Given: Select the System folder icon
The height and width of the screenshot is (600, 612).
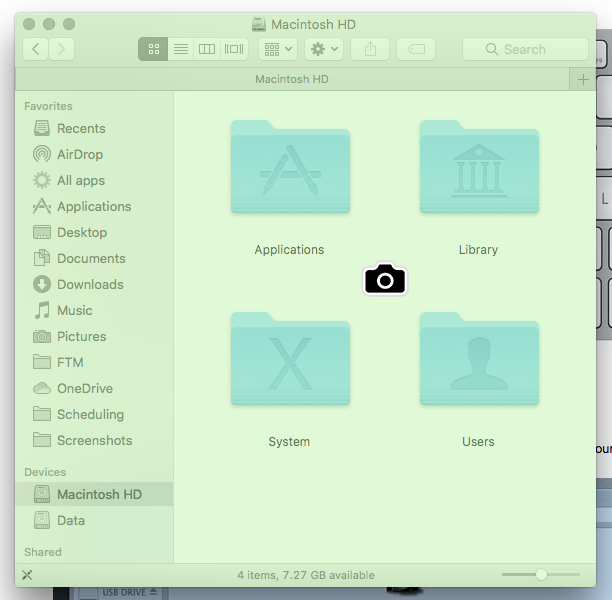Looking at the screenshot, I should [x=290, y=359].
